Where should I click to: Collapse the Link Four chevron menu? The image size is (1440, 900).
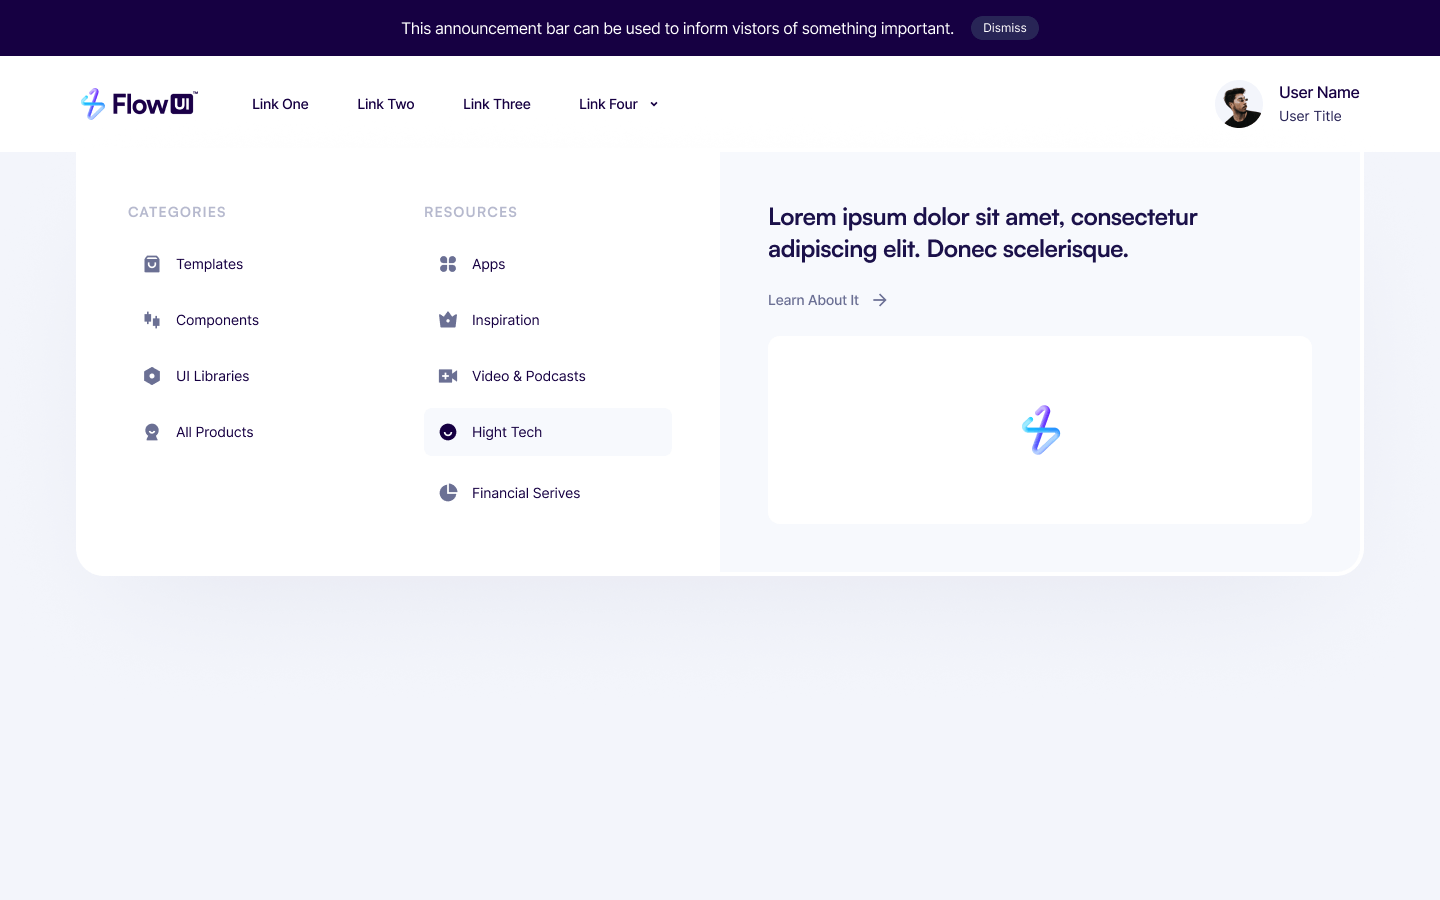[x=654, y=104]
